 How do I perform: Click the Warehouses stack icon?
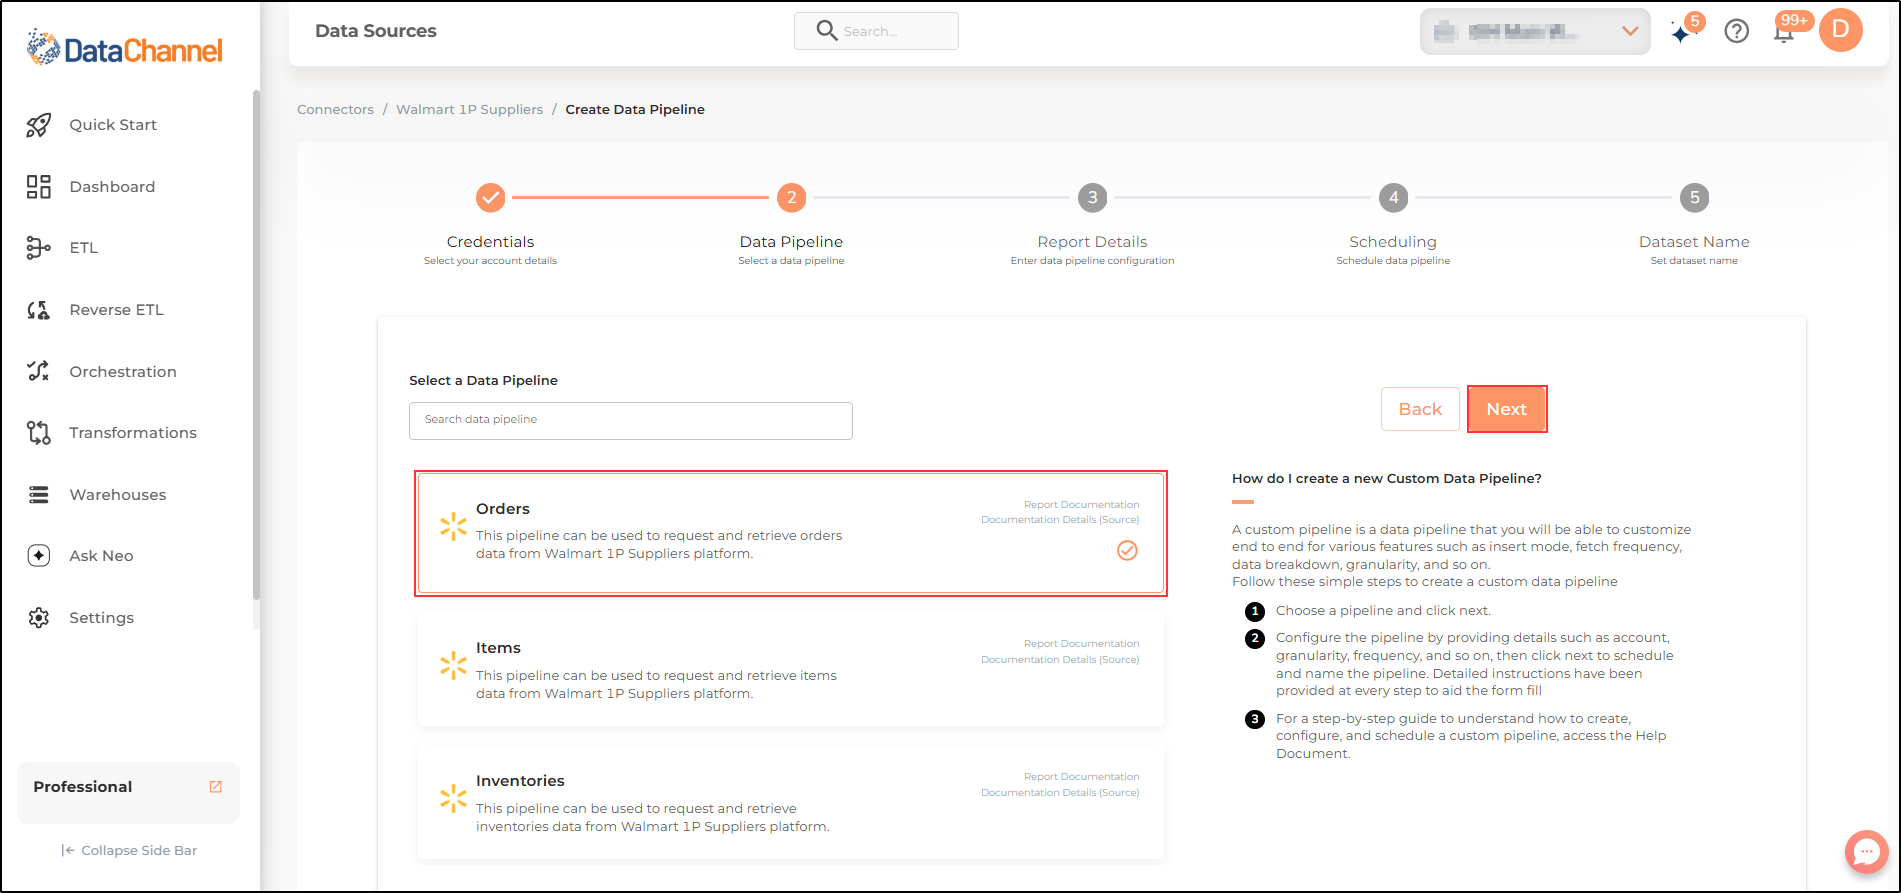click(x=38, y=495)
